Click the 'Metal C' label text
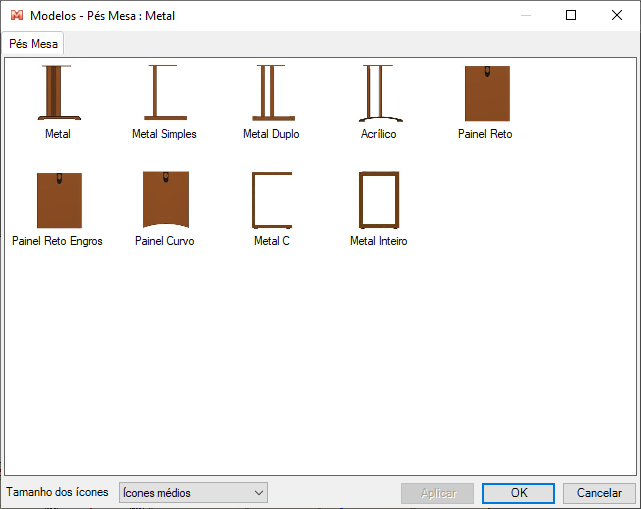 (272, 241)
